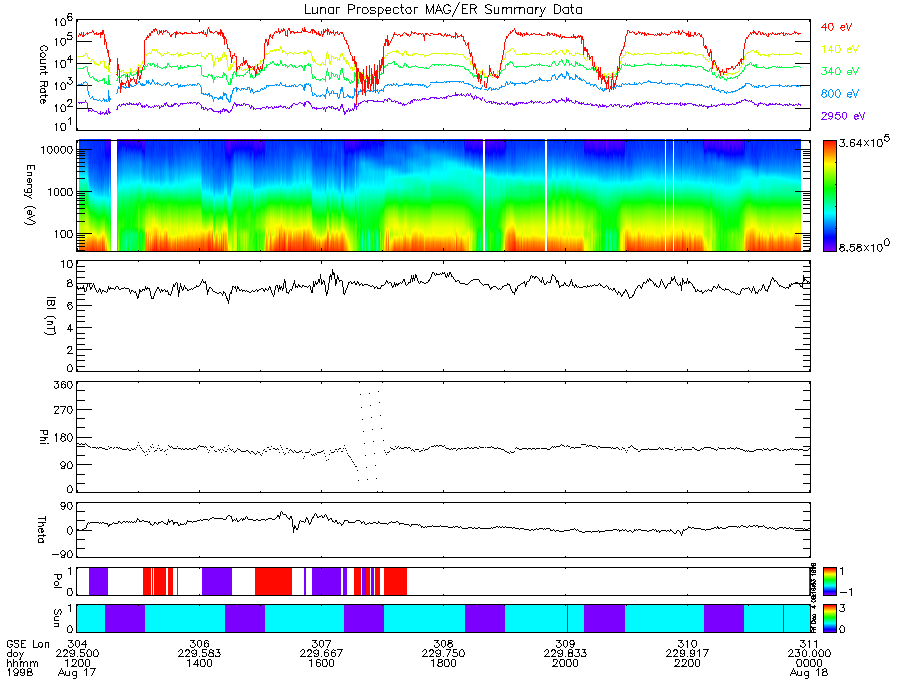
Task: Click the "311" GSE longitude tick label
Action: pyautogui.click(x=809, y=644)
